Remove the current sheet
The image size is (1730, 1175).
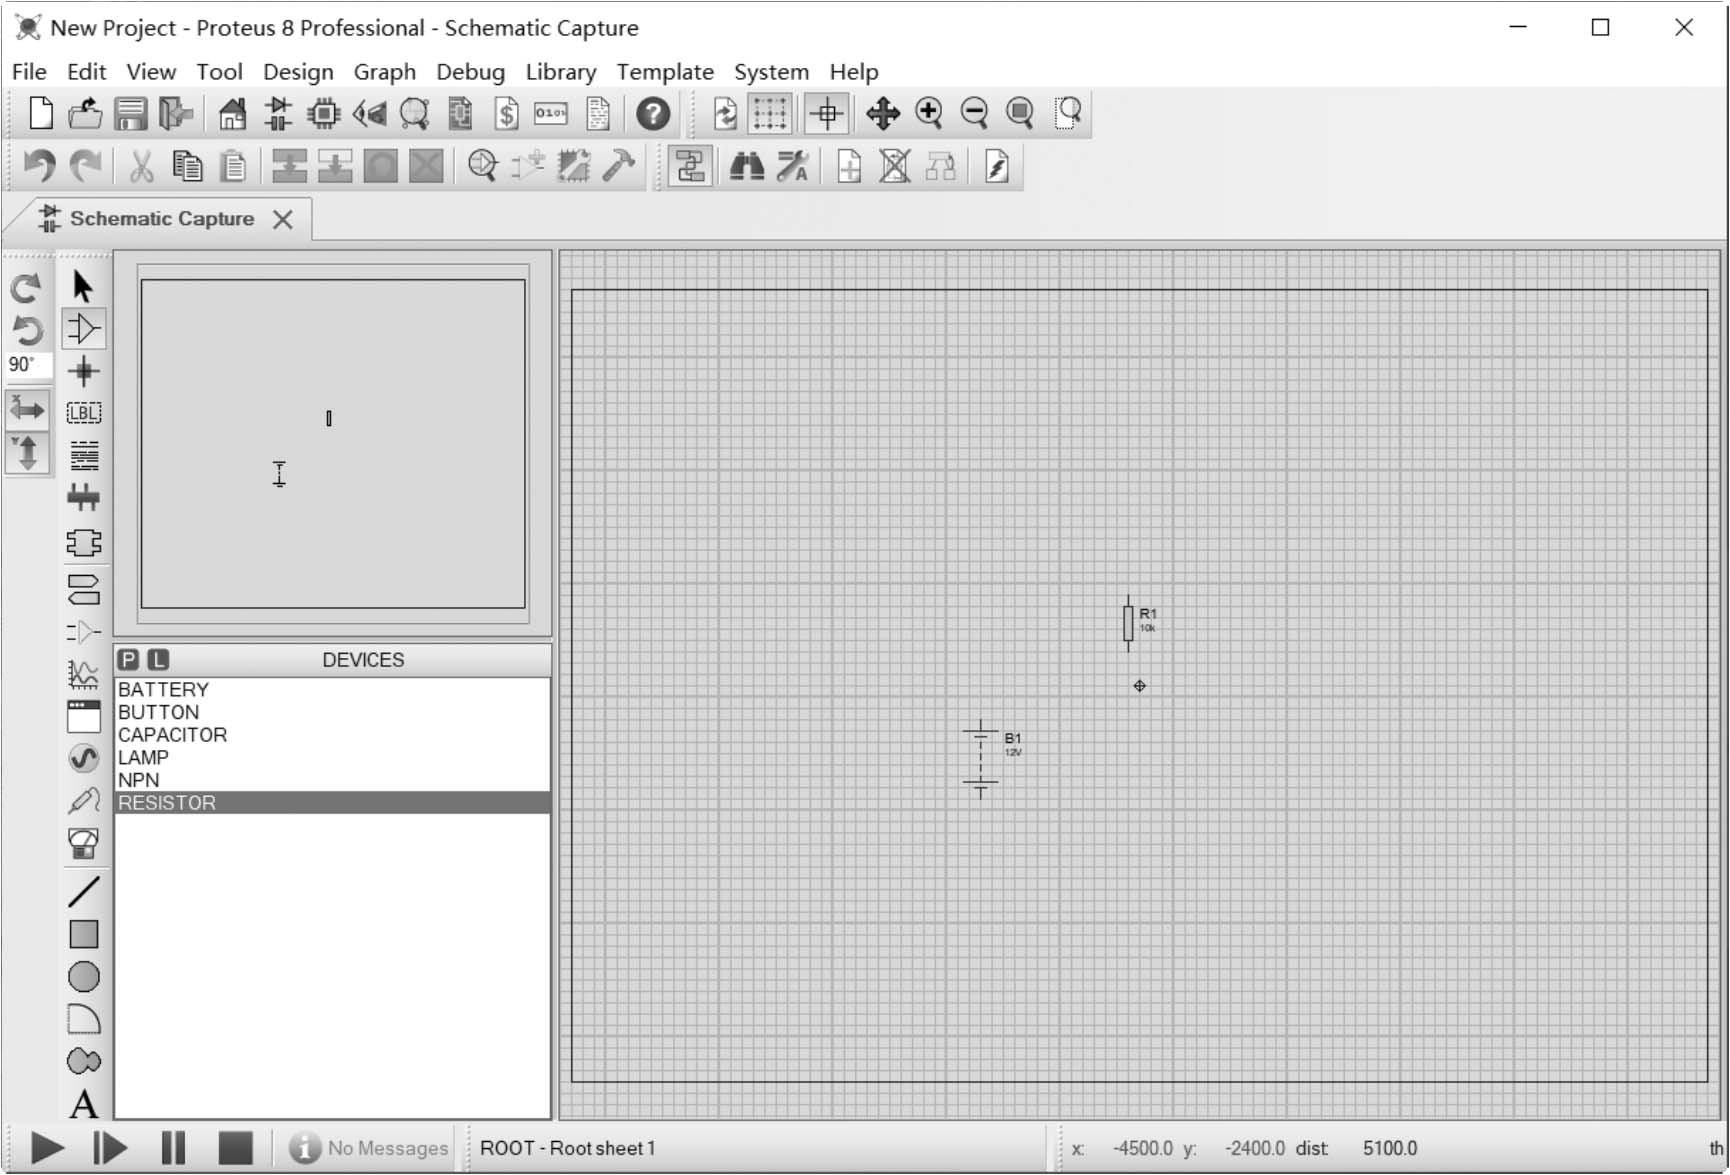coord(895,166)
